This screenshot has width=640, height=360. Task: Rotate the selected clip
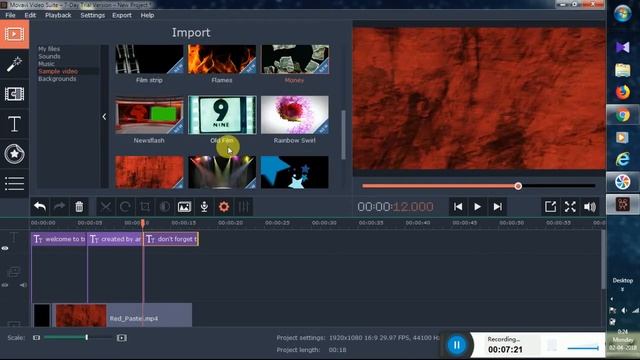pos(125,207)
